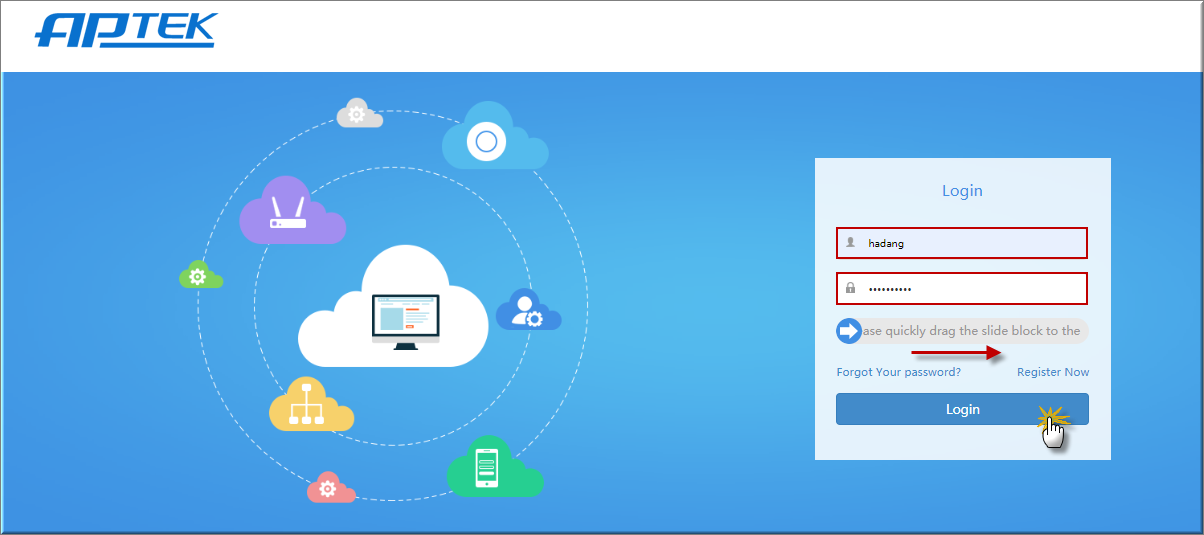1204x535 pixels.
Task: Click the password input field
Action: pyautogui.click(x=962, y=288)
